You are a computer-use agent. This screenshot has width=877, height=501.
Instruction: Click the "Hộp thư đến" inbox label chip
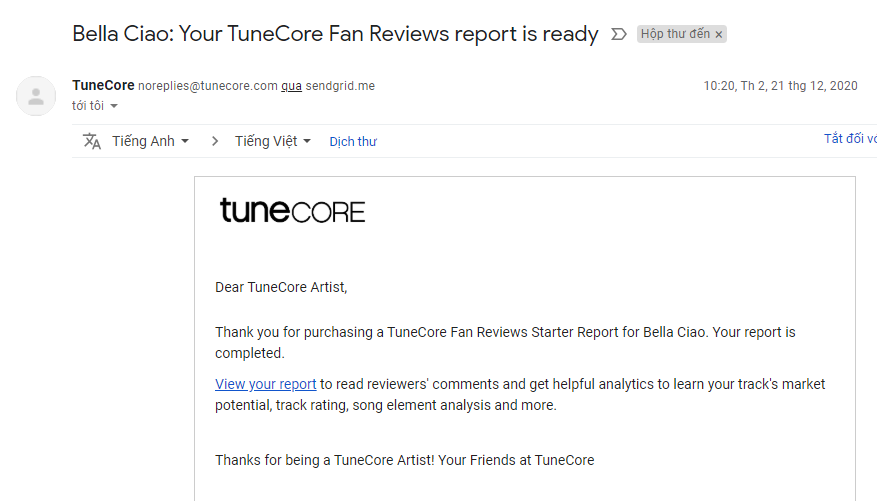coord(675,34)
